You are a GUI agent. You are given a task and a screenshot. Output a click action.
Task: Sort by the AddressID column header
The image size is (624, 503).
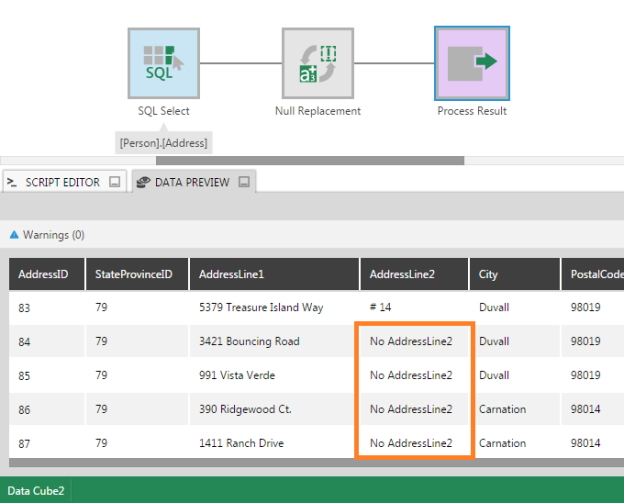[x=43, y=274]
